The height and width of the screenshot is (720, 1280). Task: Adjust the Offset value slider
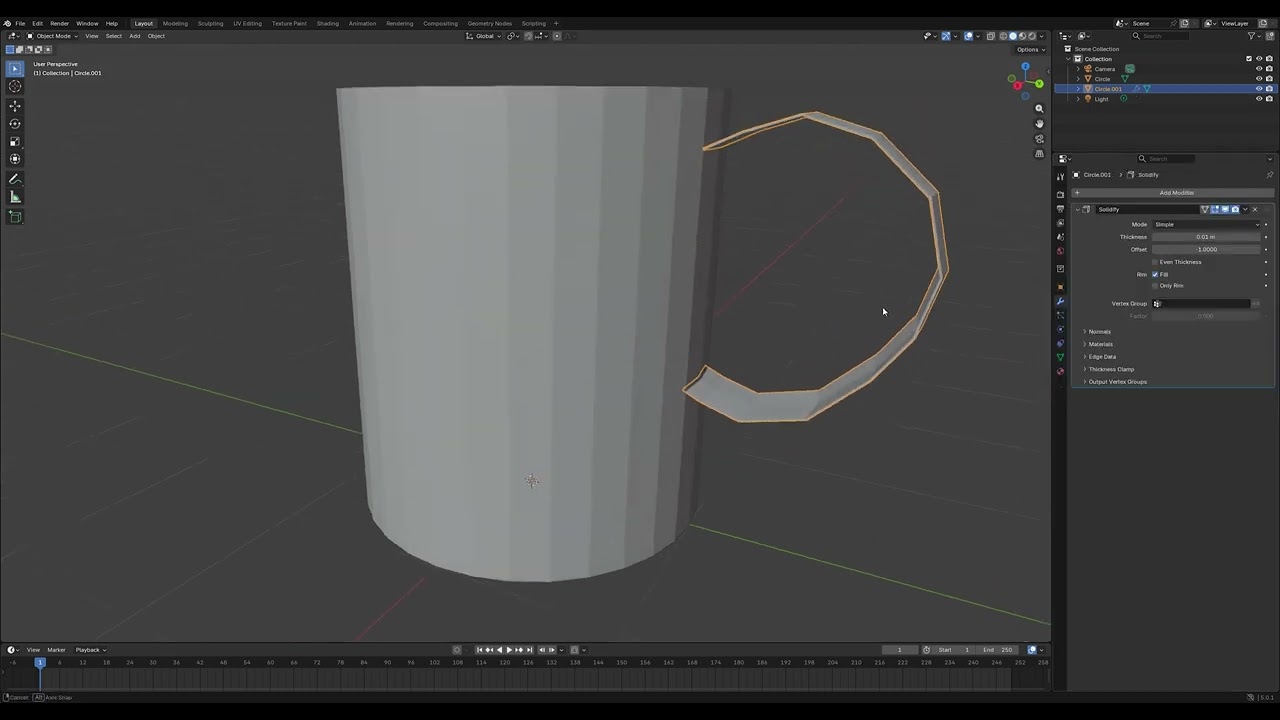tap(1206, 249)
